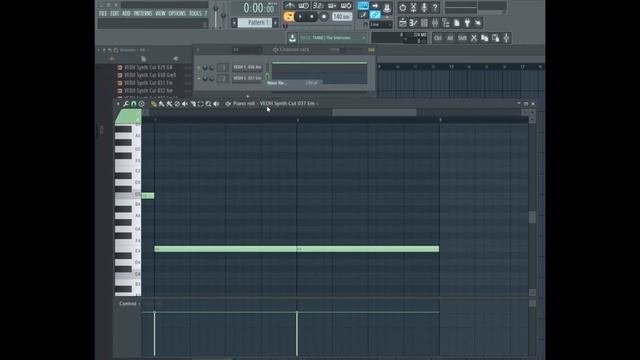Open the Playlist view from the toolbar
Viewport: 640px width, 360px height.
[402, 23]
